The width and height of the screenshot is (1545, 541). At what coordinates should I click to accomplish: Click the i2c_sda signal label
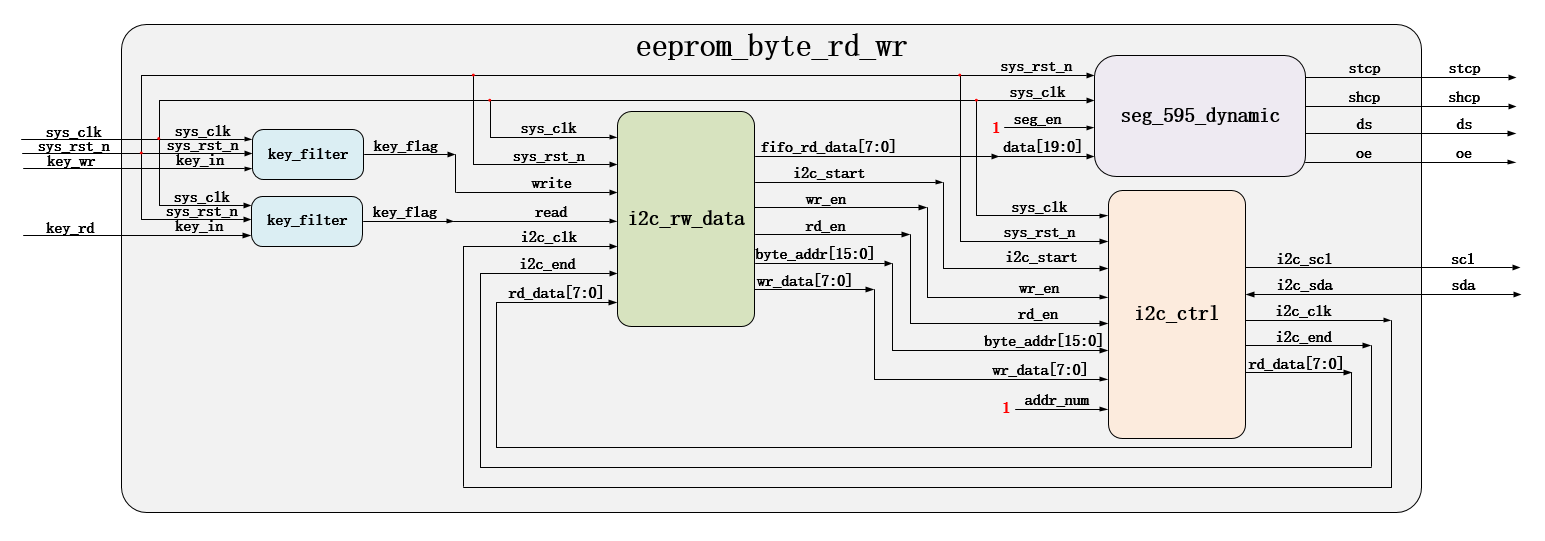coord(1304,286)
